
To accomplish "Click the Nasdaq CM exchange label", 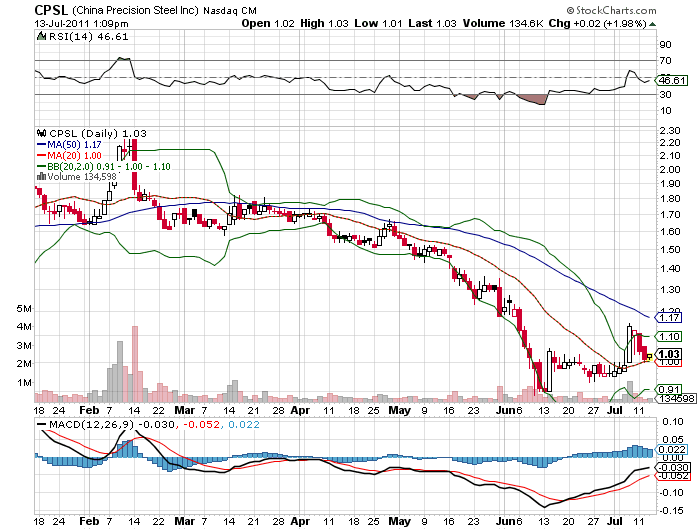I will tap(230, 11).
